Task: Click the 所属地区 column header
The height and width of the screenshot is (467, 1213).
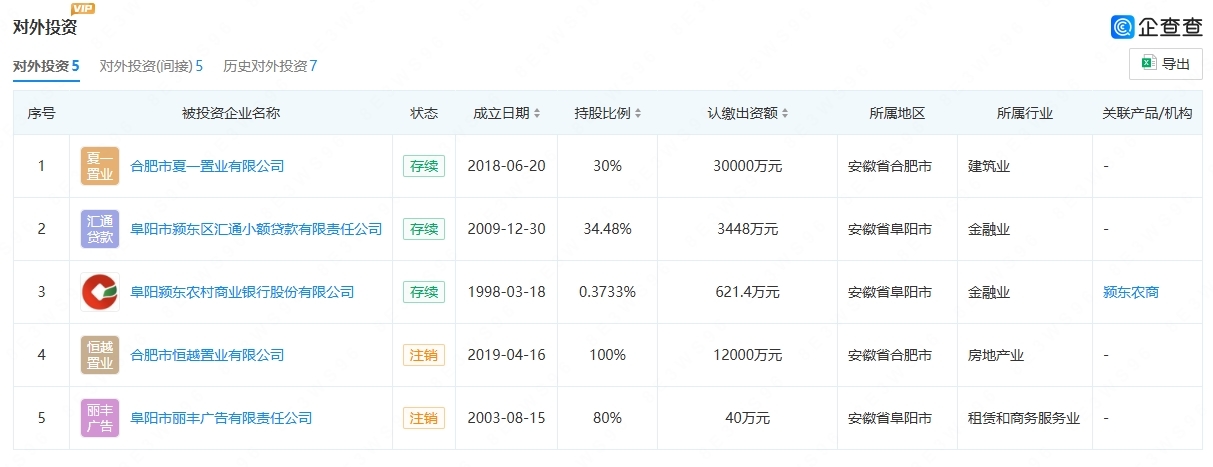Action: pos(897,113)
